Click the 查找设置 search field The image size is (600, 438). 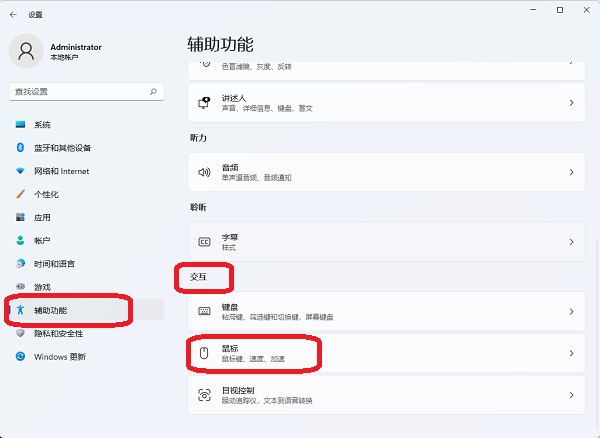coord(78,91)
